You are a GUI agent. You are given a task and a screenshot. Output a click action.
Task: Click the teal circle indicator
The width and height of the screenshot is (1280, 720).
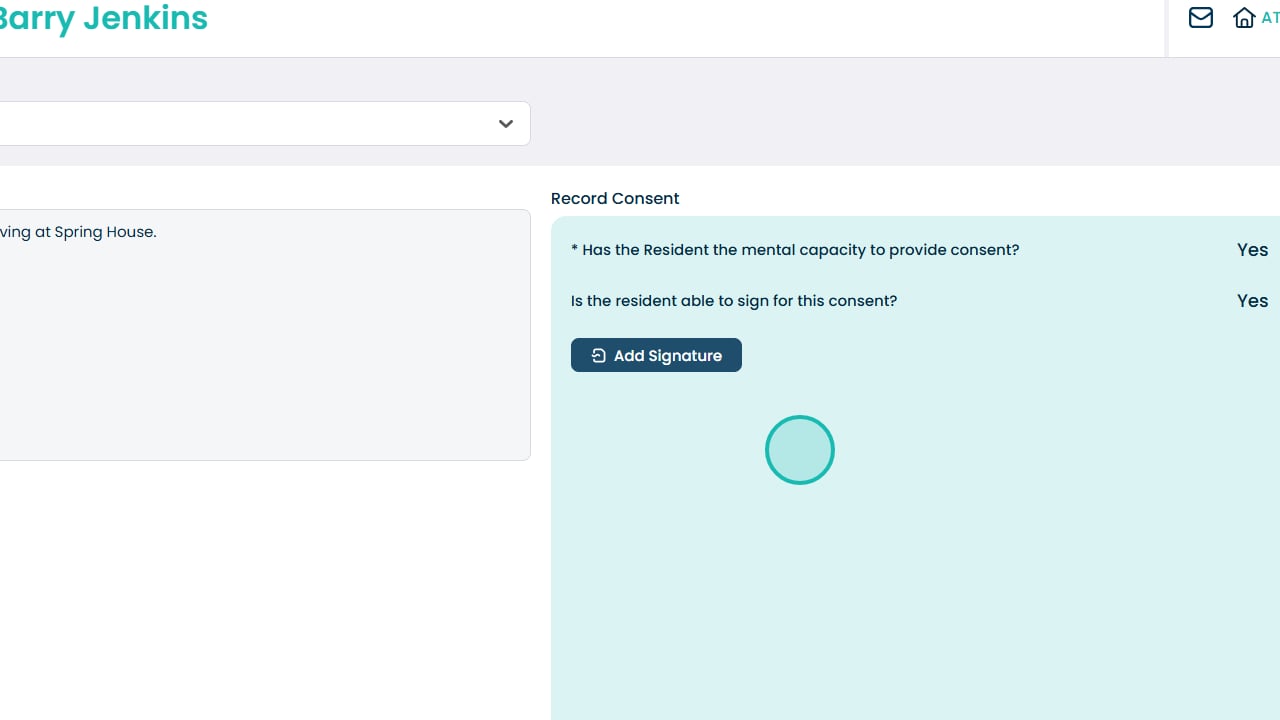(800, 450)
